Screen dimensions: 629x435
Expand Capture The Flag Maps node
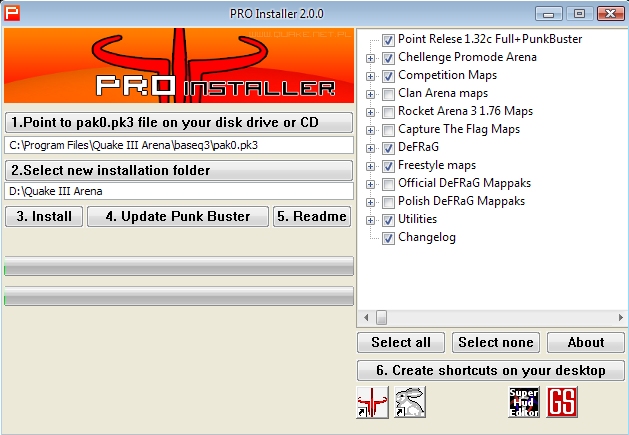click(370, 130)
